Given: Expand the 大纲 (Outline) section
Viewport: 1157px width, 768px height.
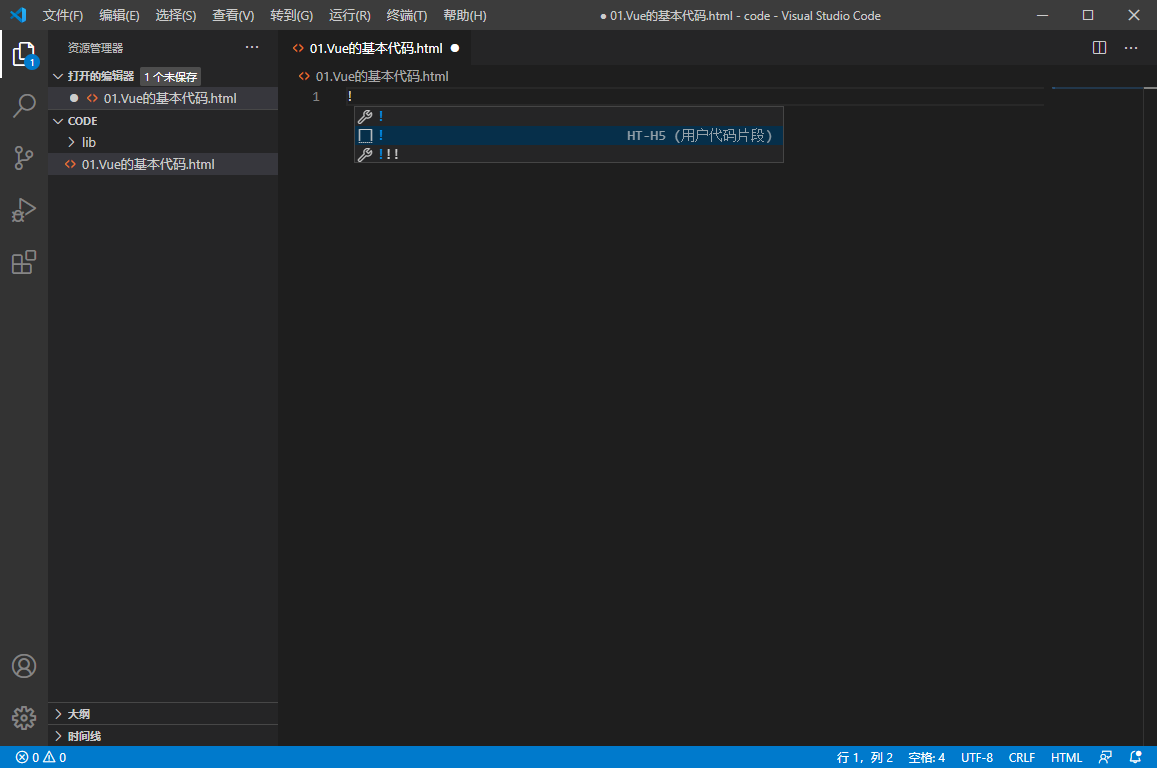Looking at the screenshot, I should (78, 713).
